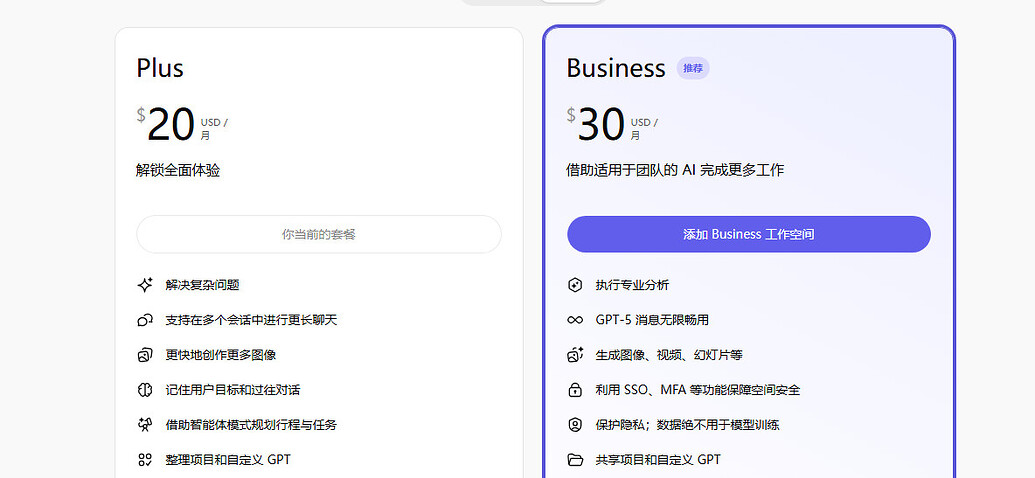Click the image sparkle icon beside 生成图像、视频、幻灯片等
The width and height of the screenshot is (1035, 478).
[x=575, y=355]
